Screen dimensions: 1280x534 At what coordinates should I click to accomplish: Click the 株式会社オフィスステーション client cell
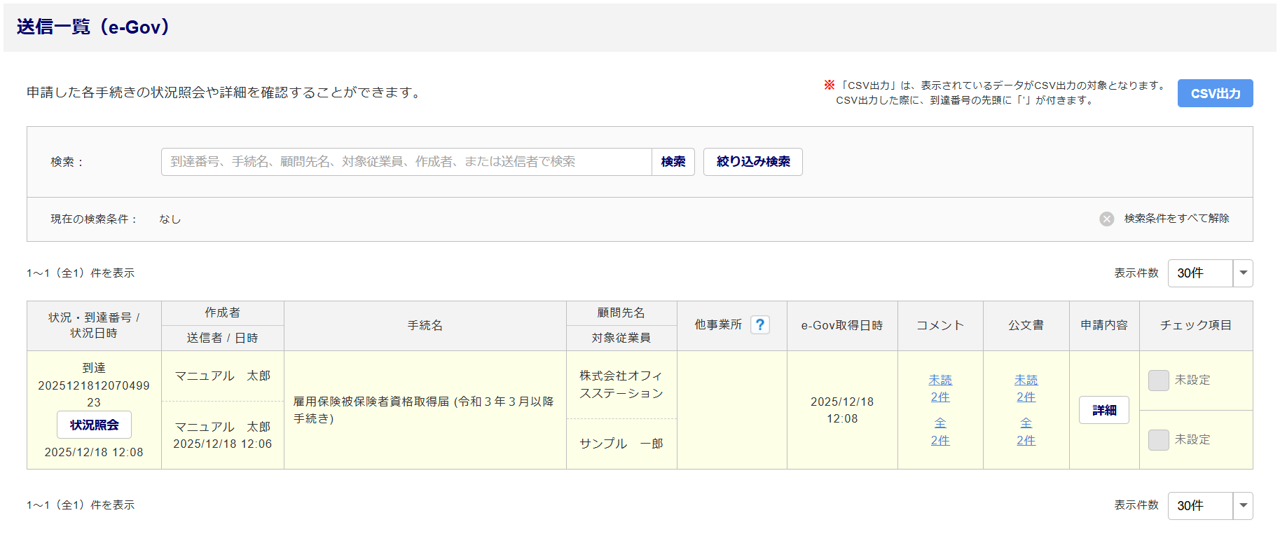tap(621, 385)
